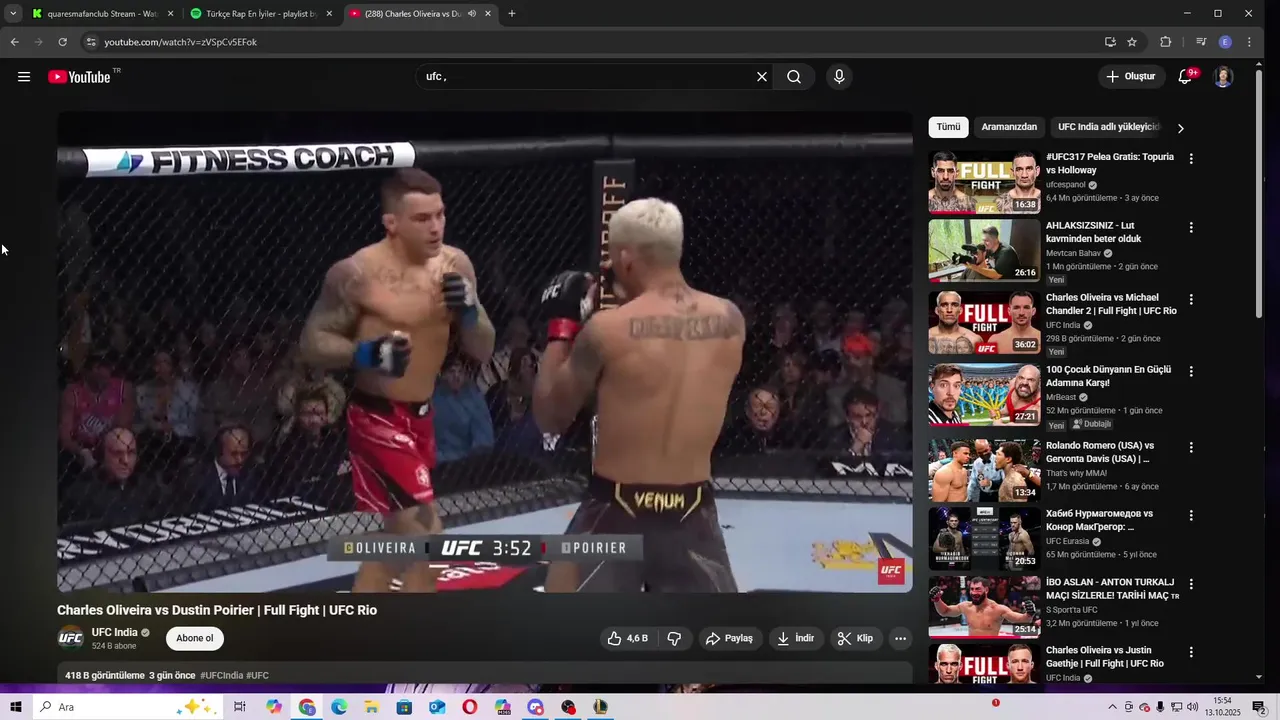
Task: Open the account avatar menu
Action: coord(1223,77)
